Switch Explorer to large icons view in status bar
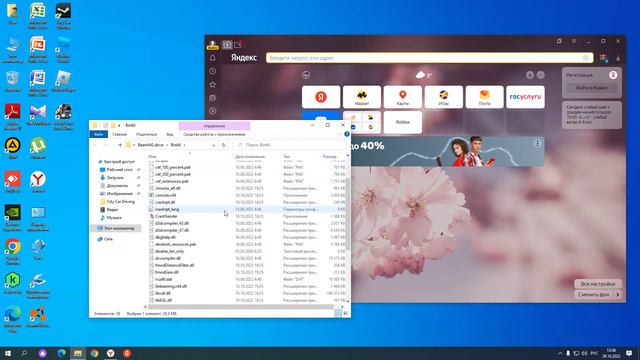 [345, 313]
